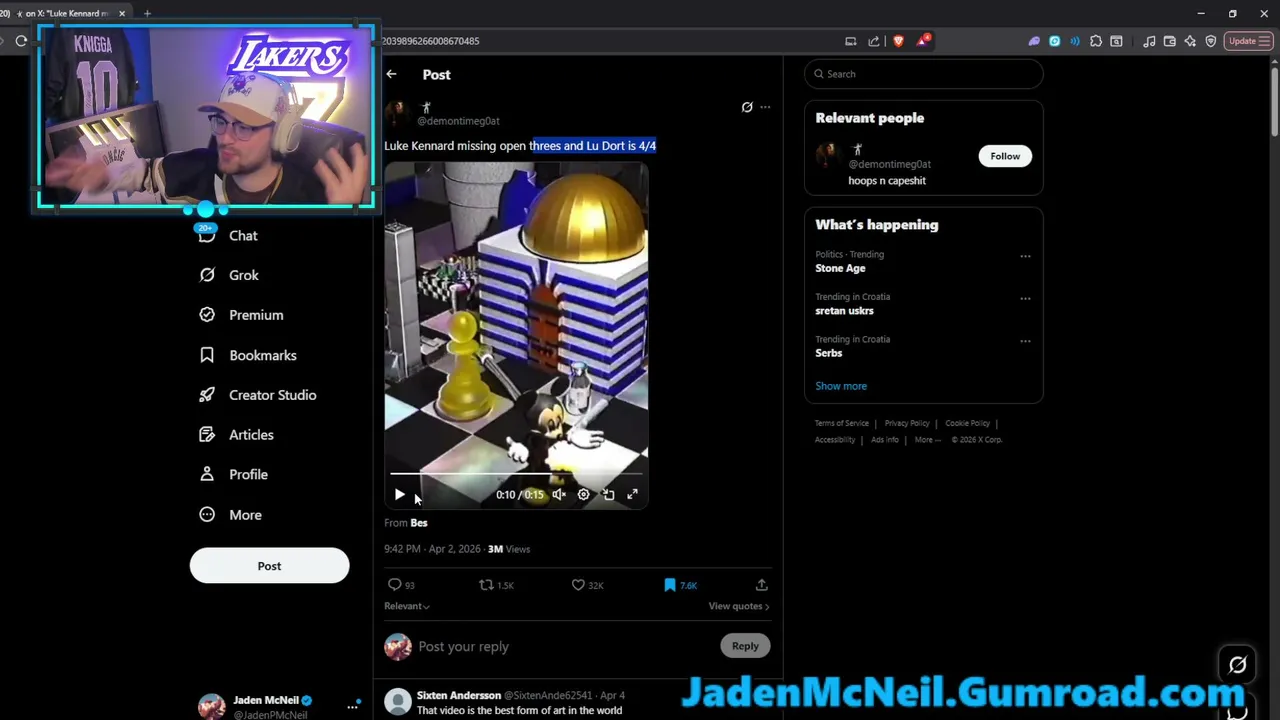This screenshot has height=720, width=1280.
Task: Follow @demontimeg0at
Action: coord(1005,156)
